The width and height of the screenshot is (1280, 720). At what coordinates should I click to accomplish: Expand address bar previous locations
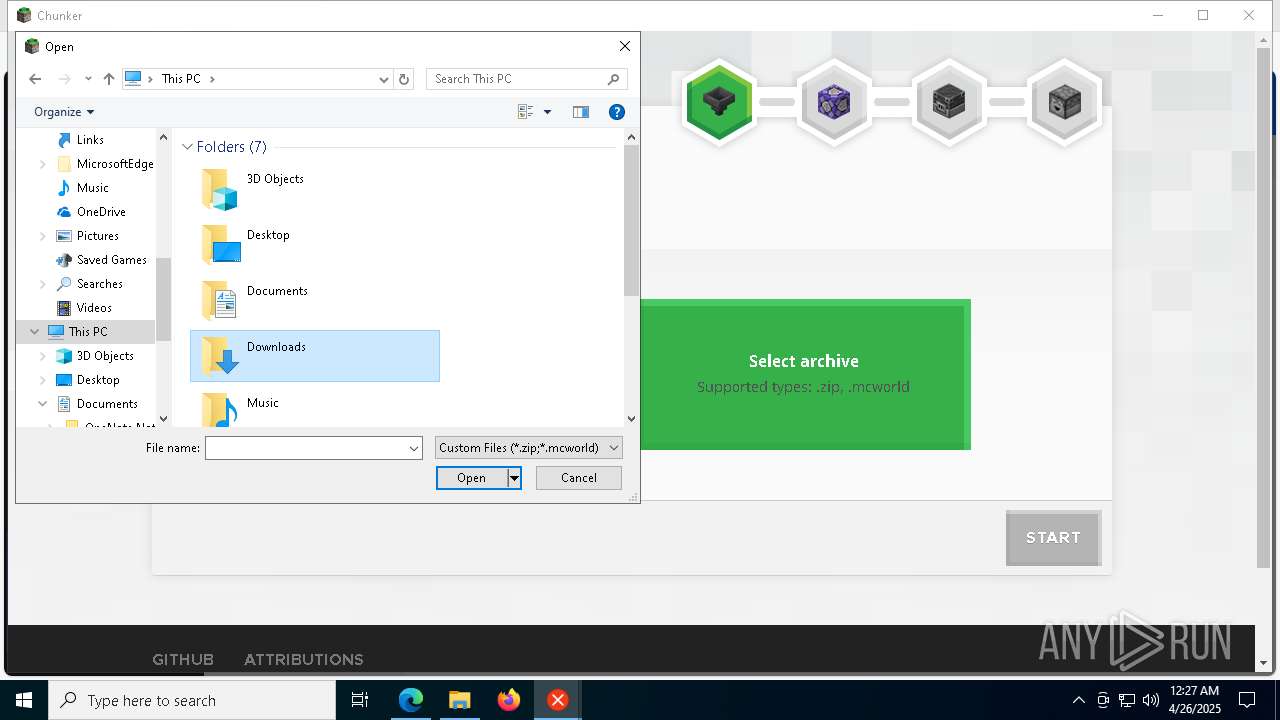[x=383, y=79]
